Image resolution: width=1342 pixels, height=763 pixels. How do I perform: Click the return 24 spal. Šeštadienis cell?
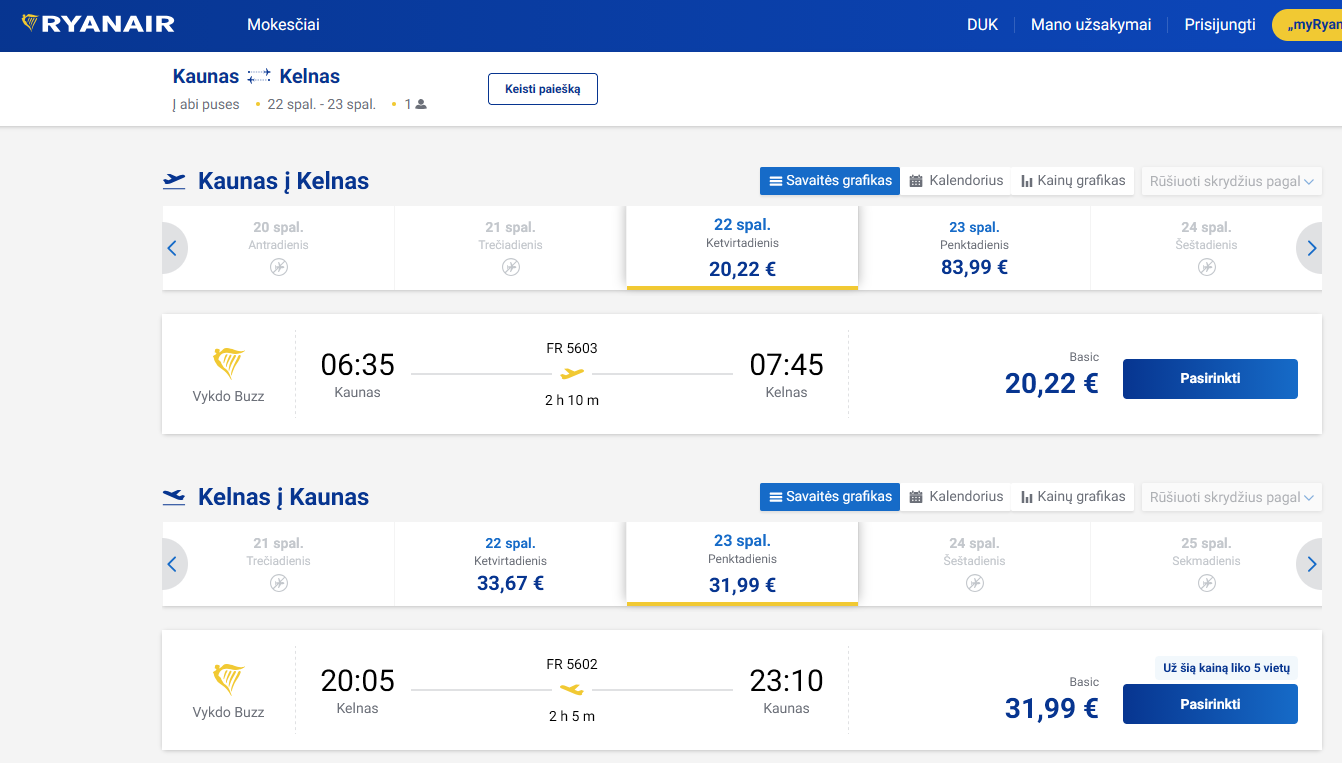click(x=974, y=564)
